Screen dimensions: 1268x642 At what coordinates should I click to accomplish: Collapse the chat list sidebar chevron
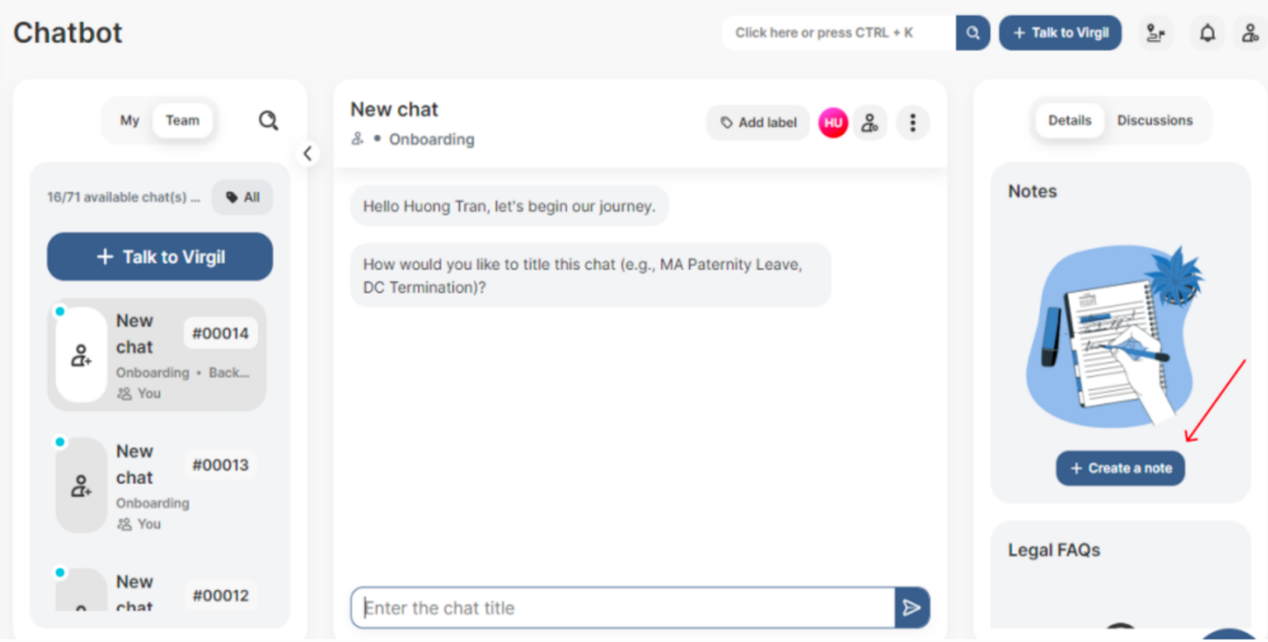coord(308,153)
